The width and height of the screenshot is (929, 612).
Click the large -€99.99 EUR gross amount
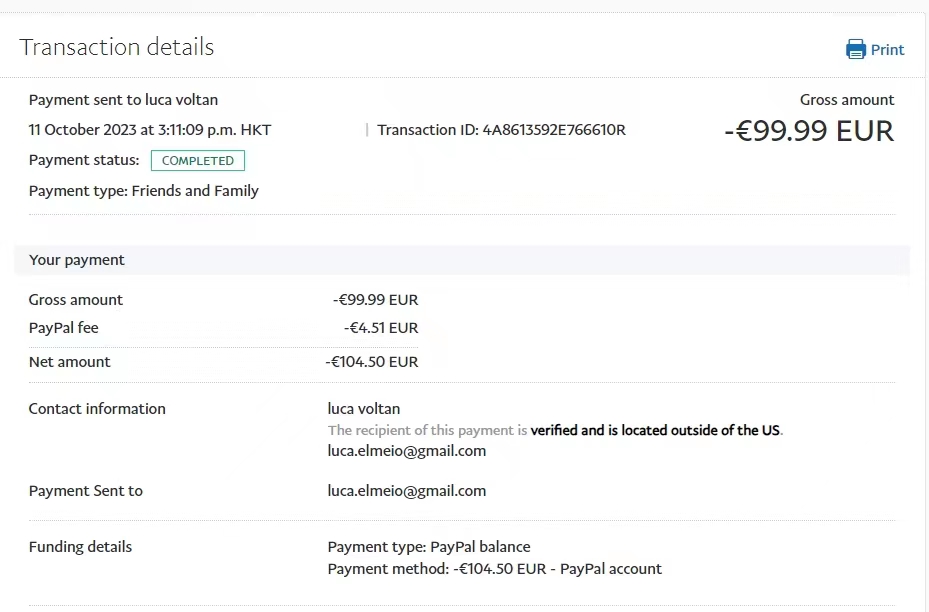coord(808,131)
